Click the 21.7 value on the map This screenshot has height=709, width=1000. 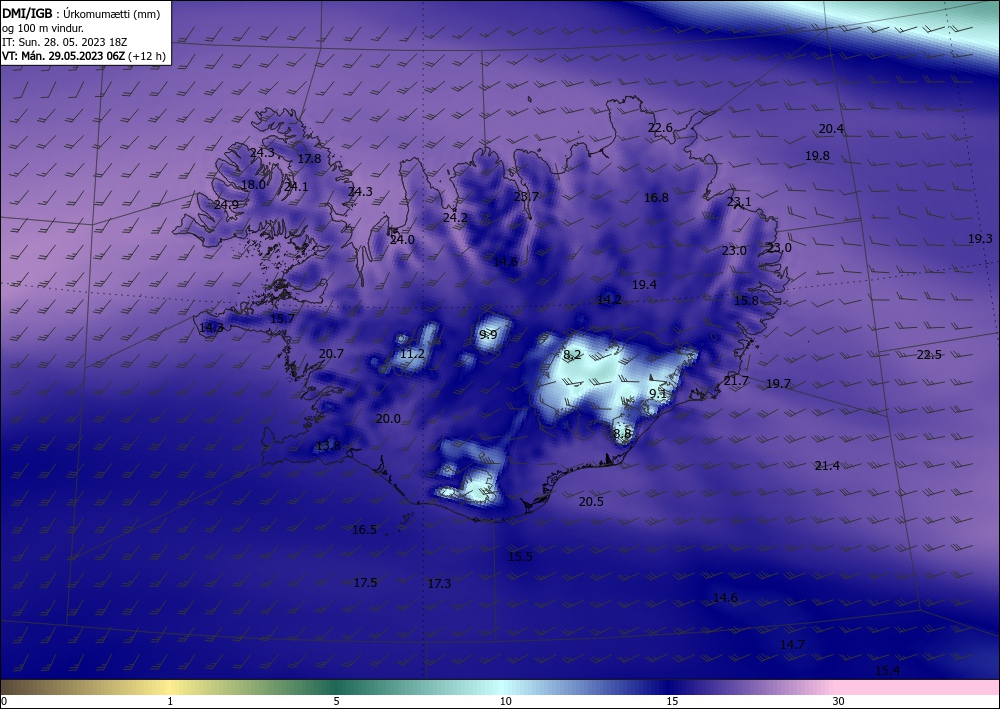[x=736, y=381]
